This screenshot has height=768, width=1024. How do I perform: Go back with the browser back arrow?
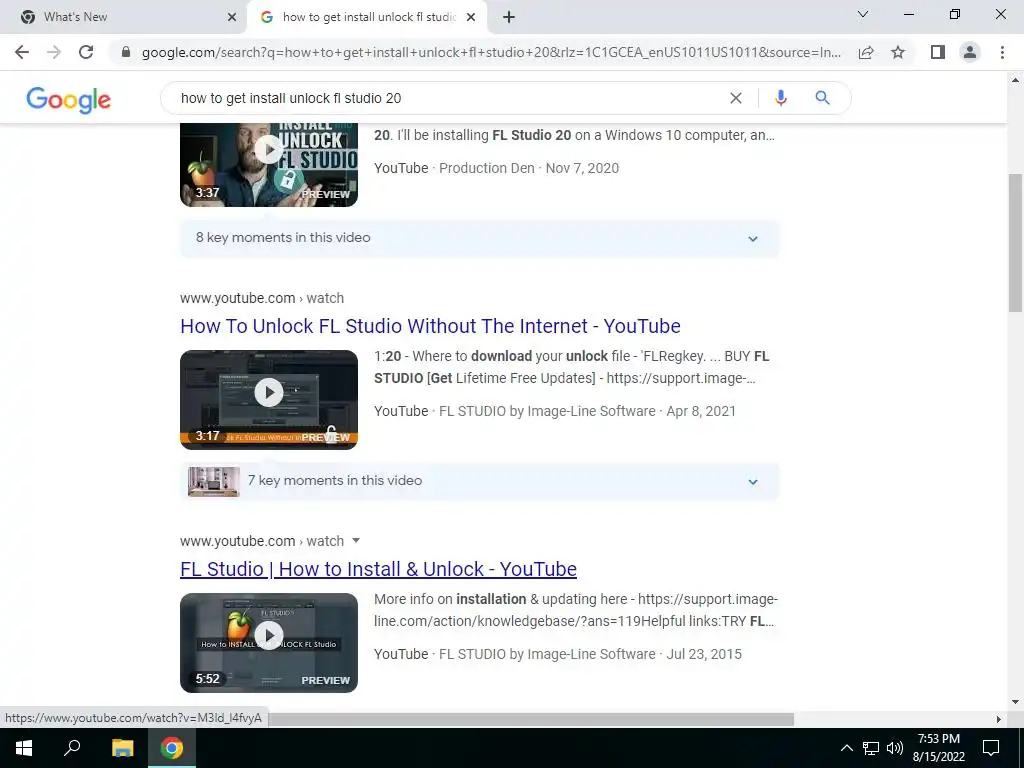tap(22, 52)
